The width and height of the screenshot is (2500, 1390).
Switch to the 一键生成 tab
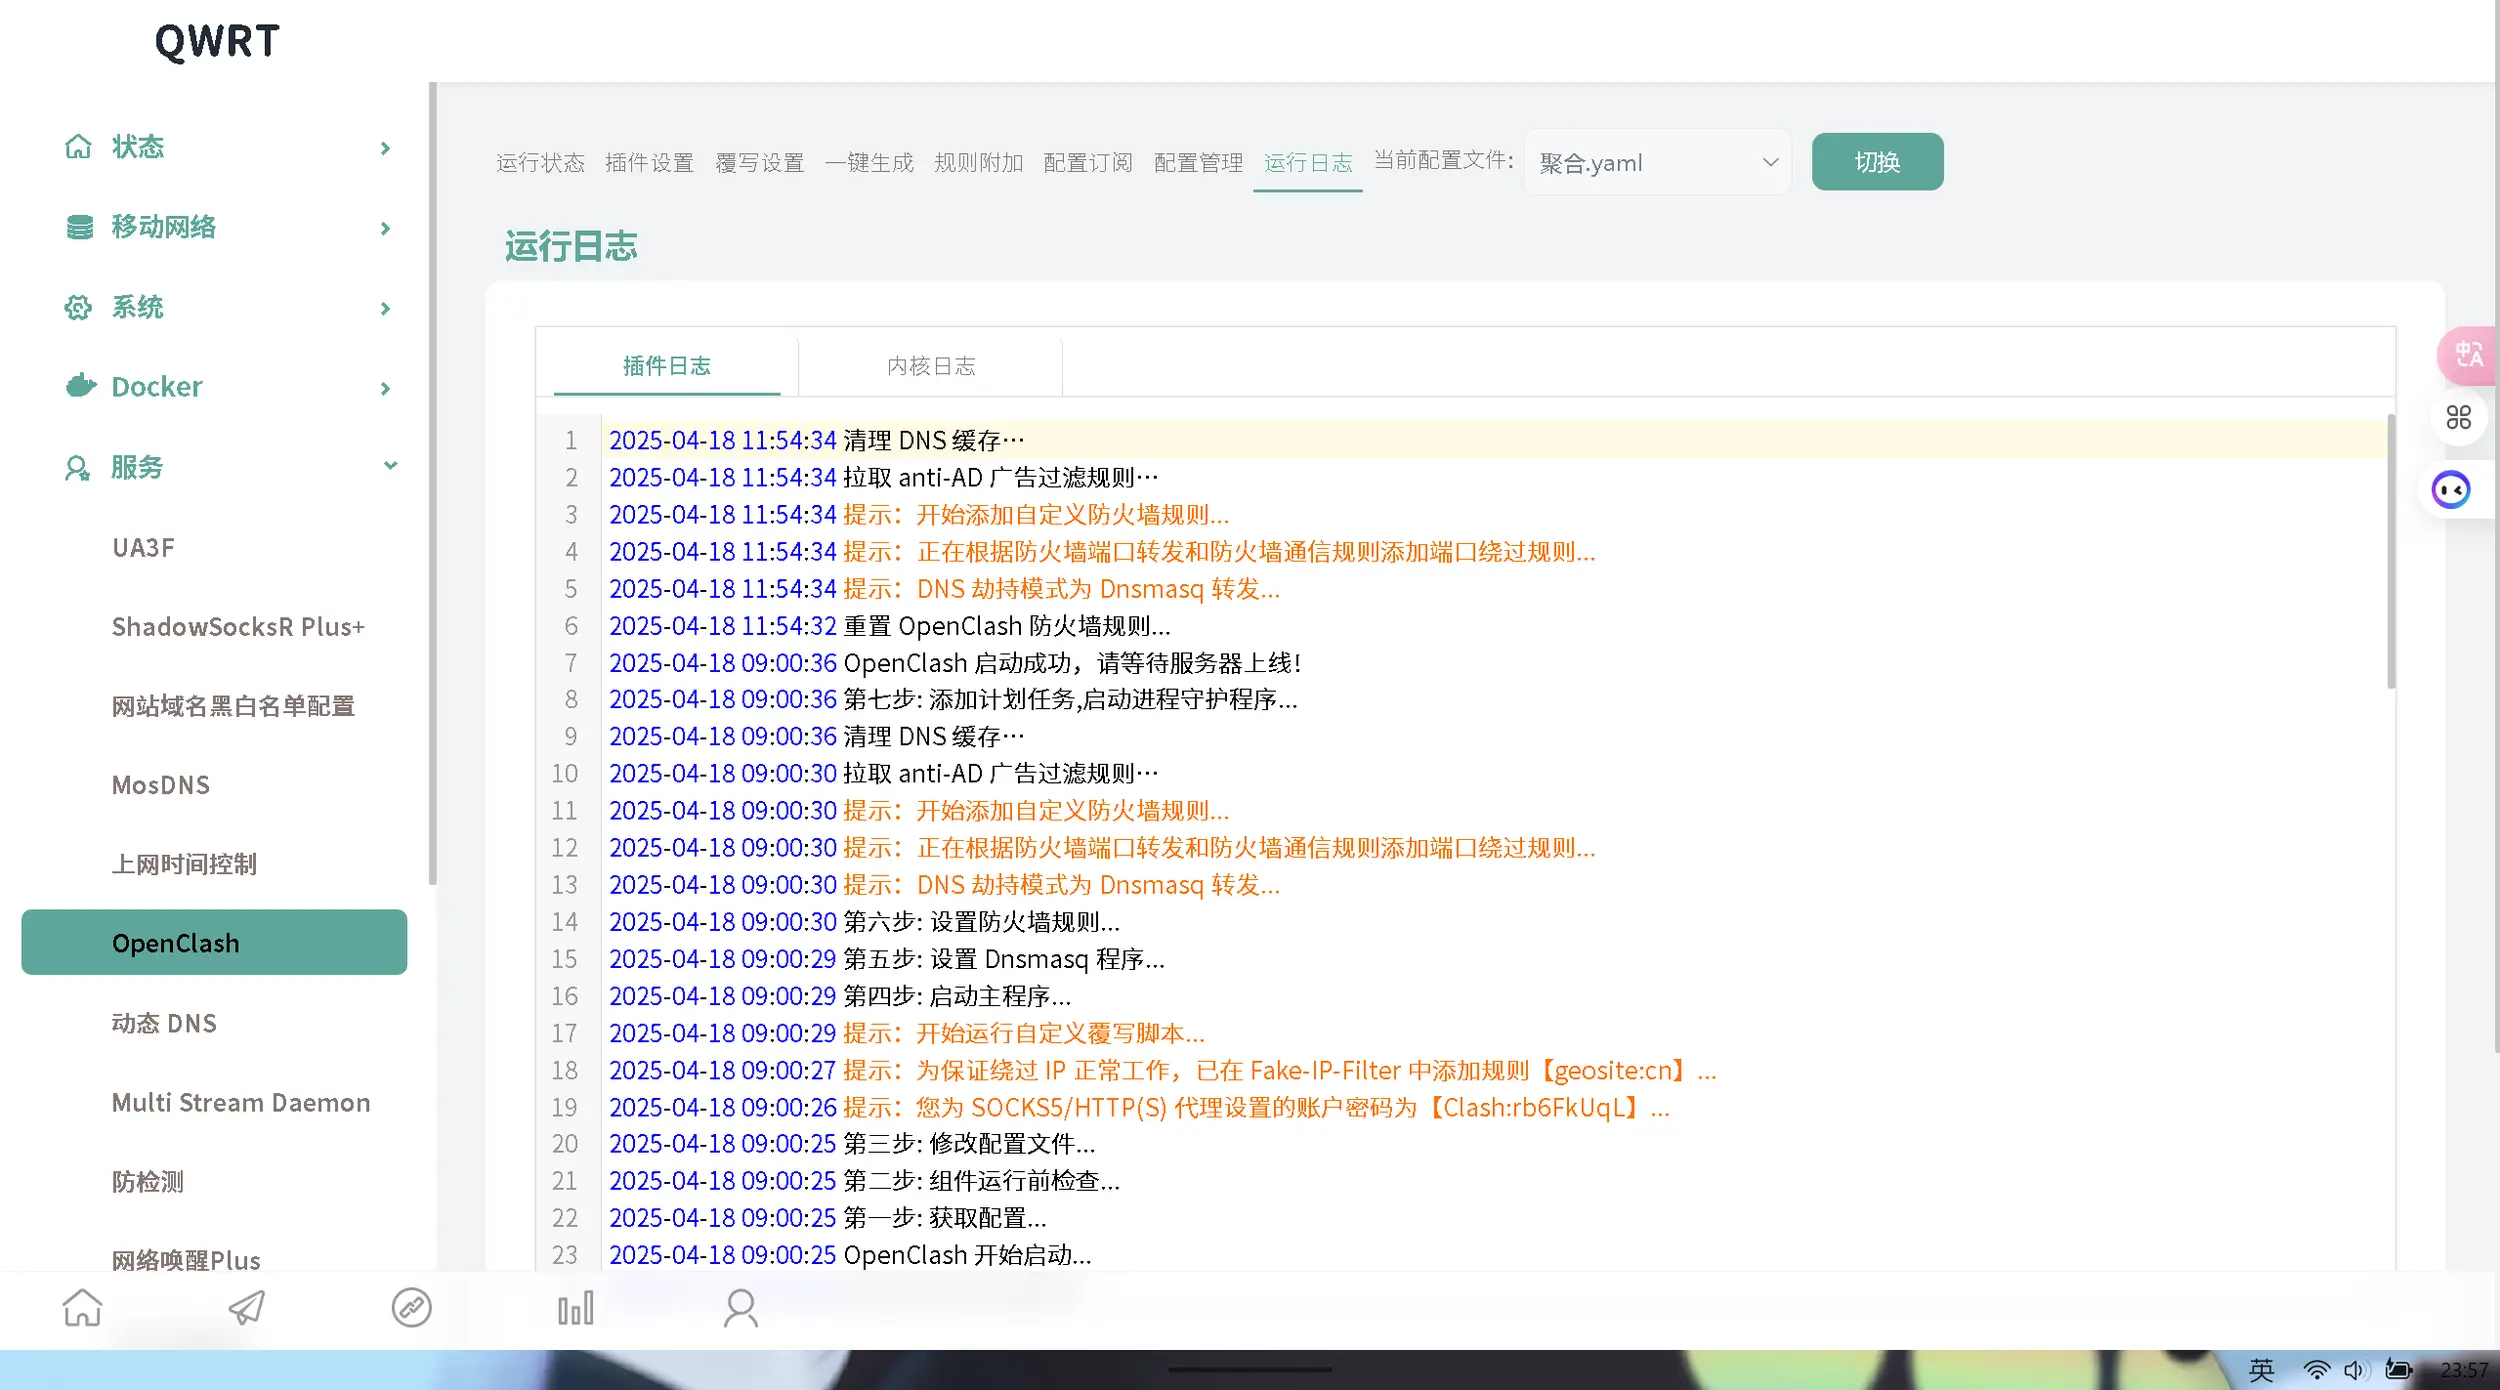pyautogui.click(x=869, y=162)
